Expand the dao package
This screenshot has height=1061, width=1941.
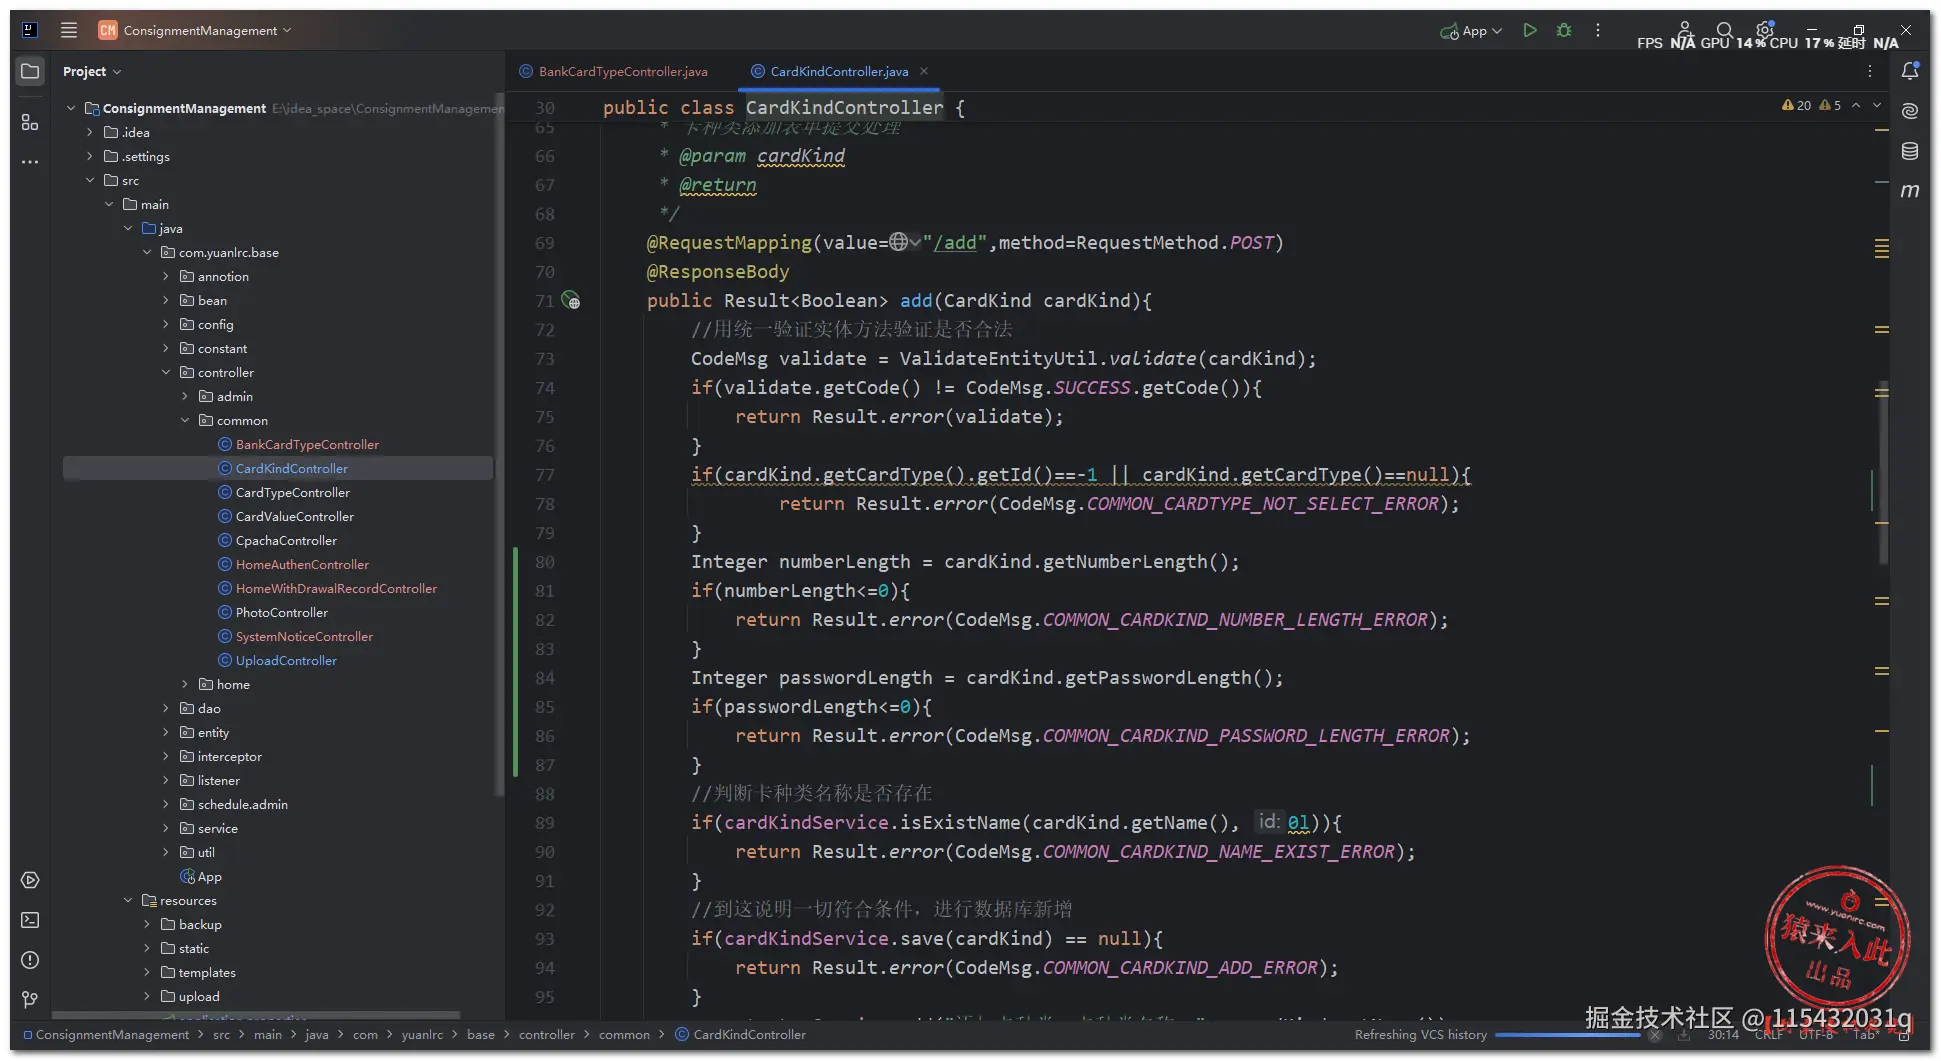(166, 708)
